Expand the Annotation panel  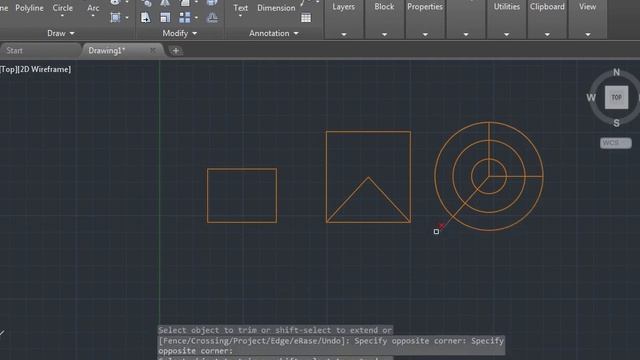(x=274, y=33)
